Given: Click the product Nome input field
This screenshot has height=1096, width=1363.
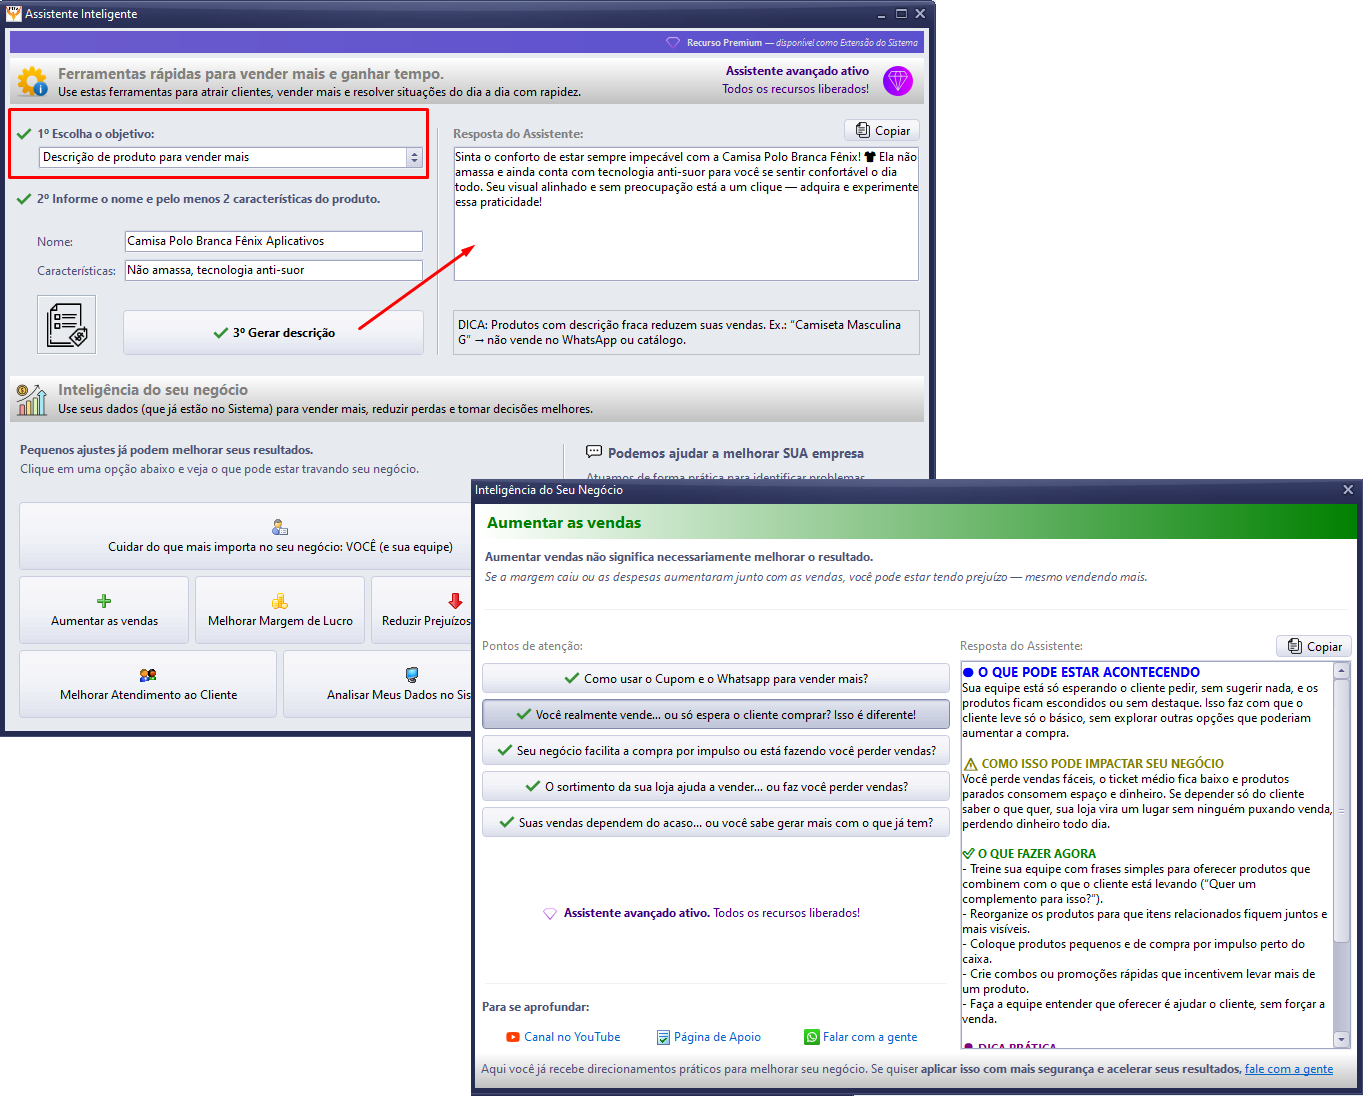Looking at the screenshot, I should (273, 241).
